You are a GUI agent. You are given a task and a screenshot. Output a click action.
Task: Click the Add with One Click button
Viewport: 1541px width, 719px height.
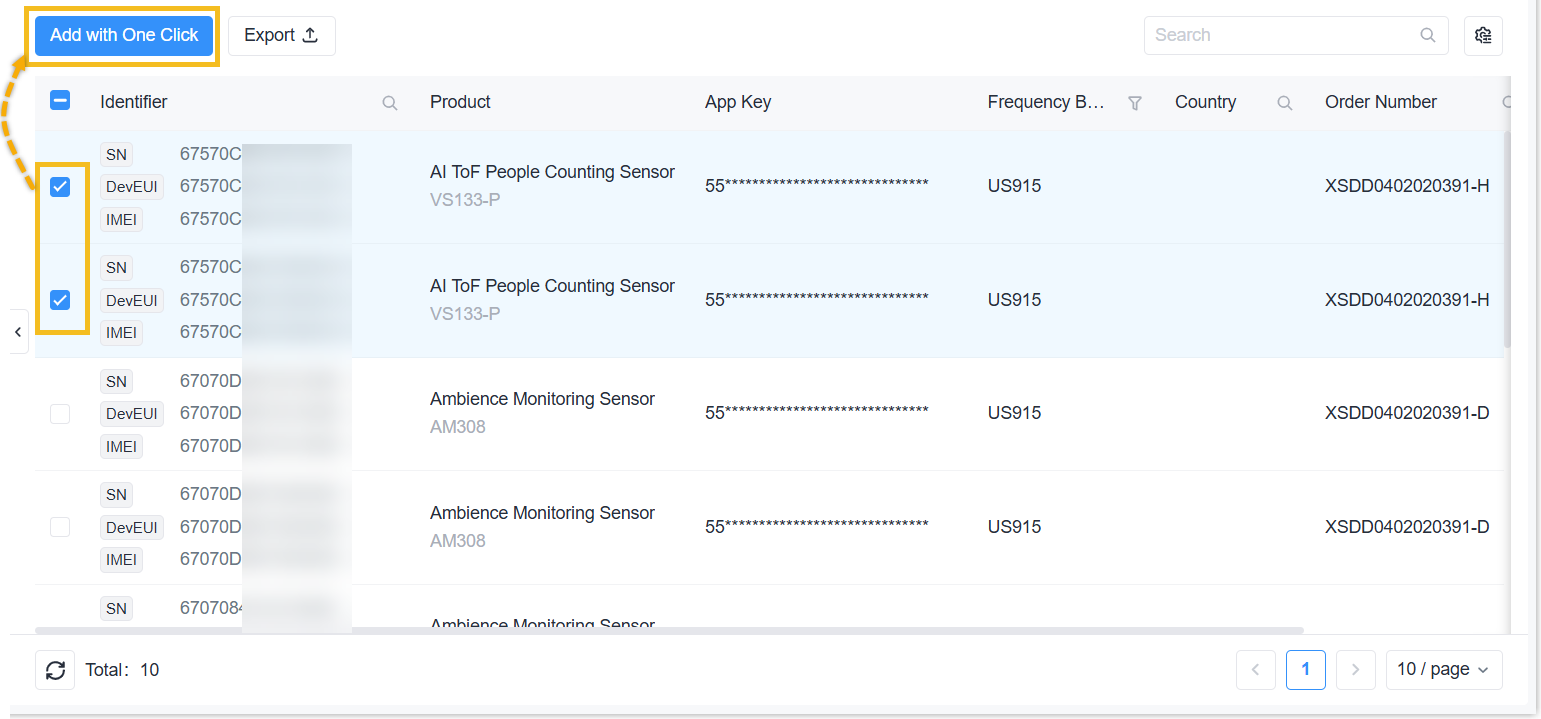pos(124,35)
